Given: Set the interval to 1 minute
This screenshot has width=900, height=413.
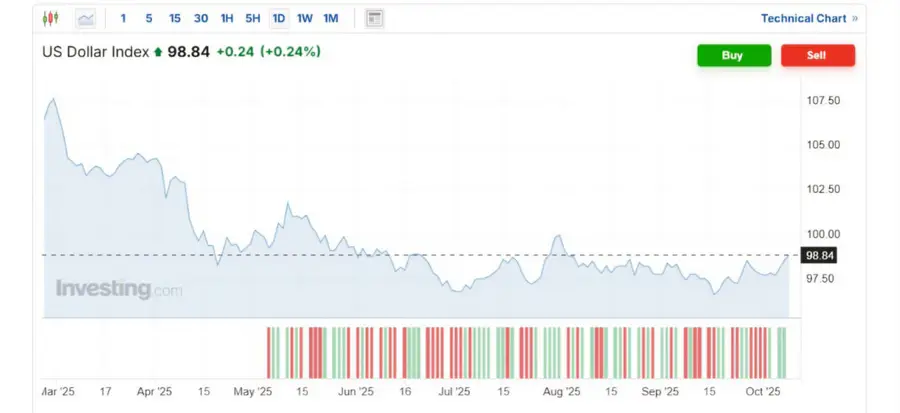Looking at the screenshot, I should tap(123, 18).
